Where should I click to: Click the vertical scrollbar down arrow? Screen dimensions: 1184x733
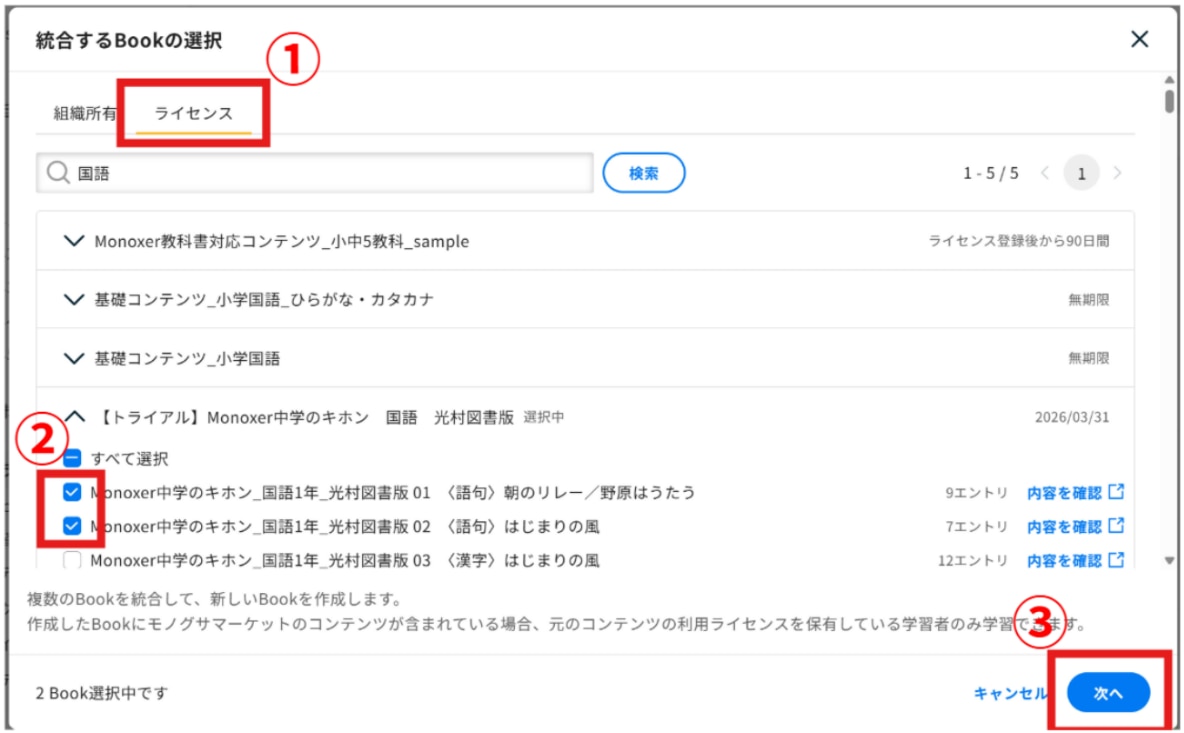point(1169,561)
